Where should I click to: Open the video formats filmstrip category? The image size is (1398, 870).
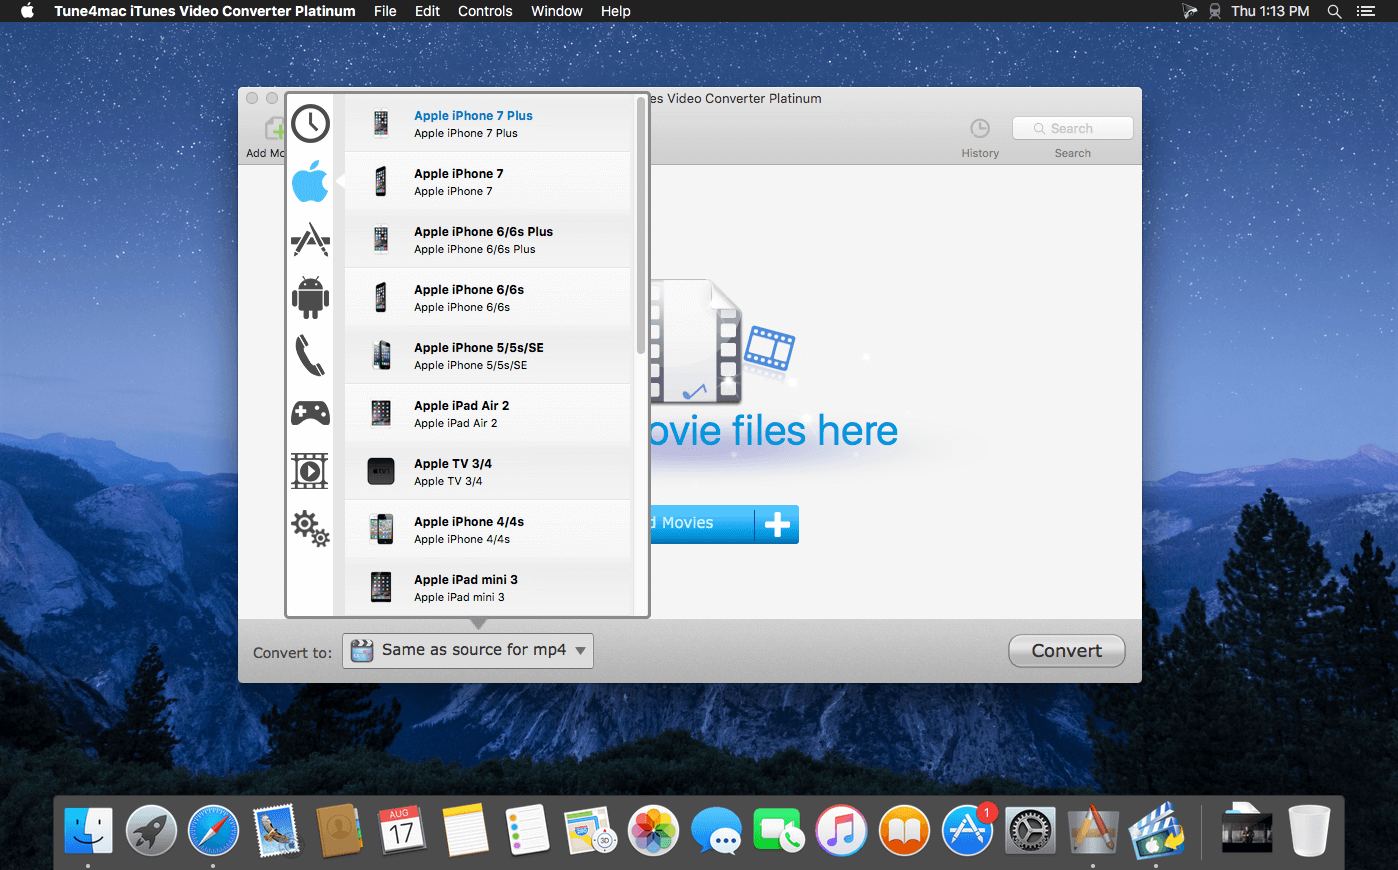click(310, 470)
